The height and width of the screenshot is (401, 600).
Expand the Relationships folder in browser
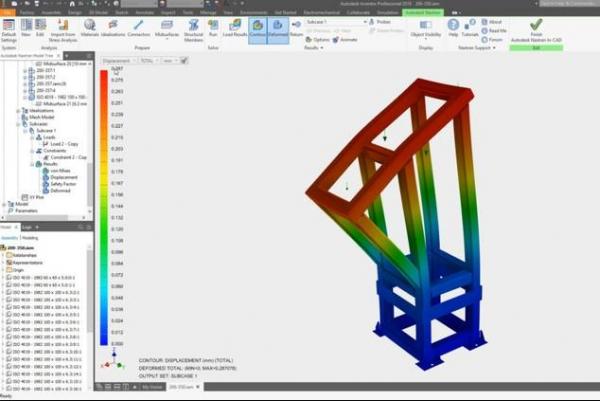(x=4, y=254)
